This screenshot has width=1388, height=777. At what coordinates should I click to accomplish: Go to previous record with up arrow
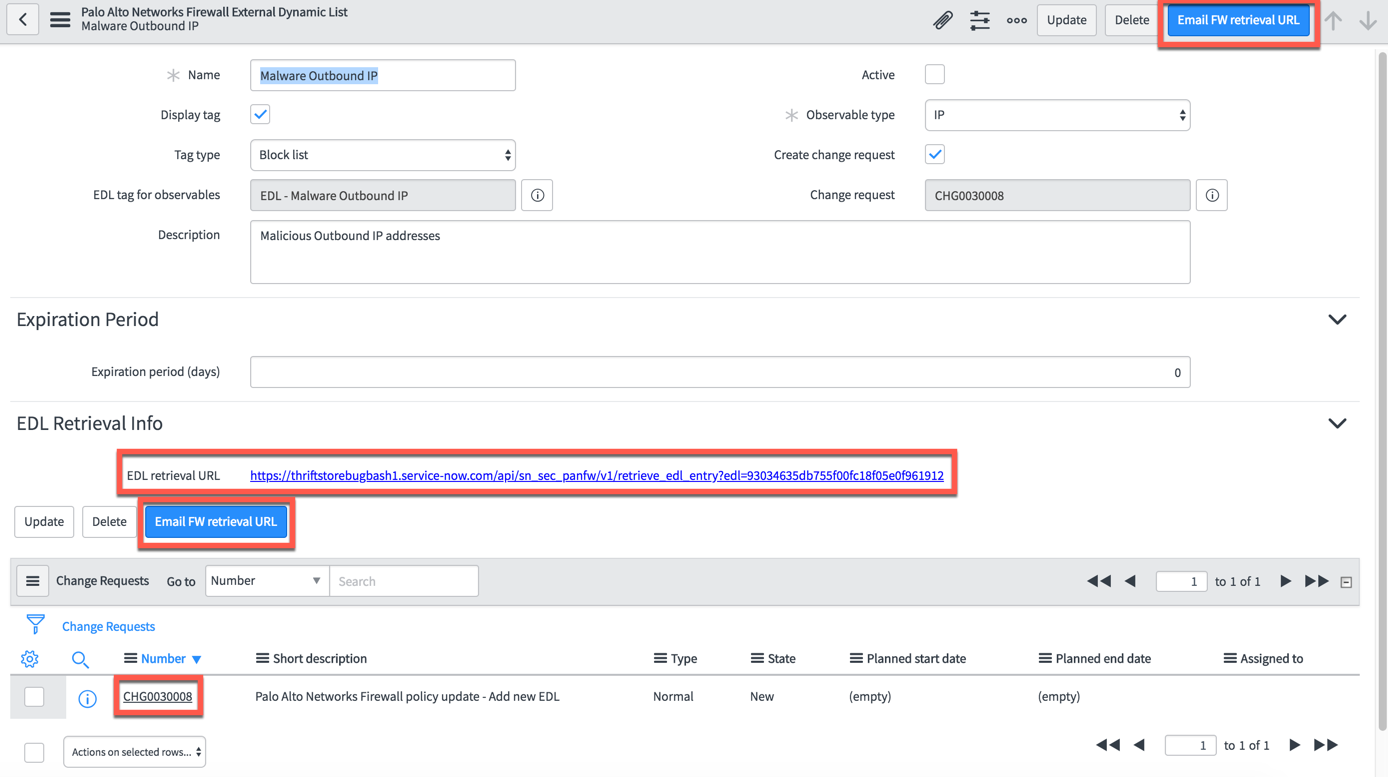(x=1334, y=20)
